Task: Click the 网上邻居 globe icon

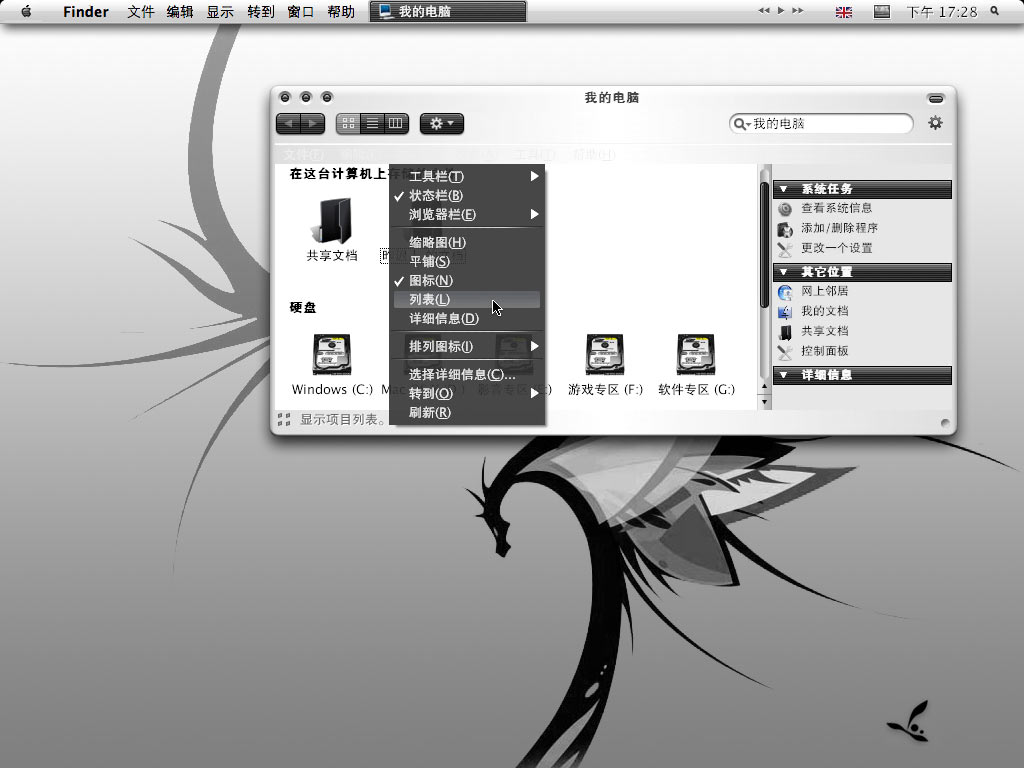Action: click(x=785, y=293)
